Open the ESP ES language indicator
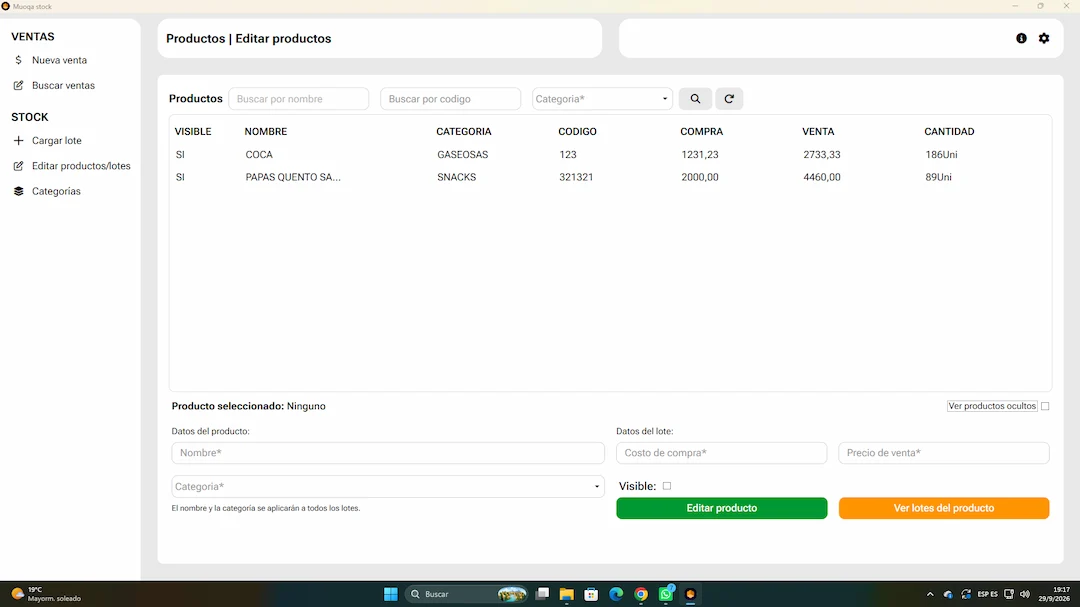Screen dimensions: 1080x607 988,594
